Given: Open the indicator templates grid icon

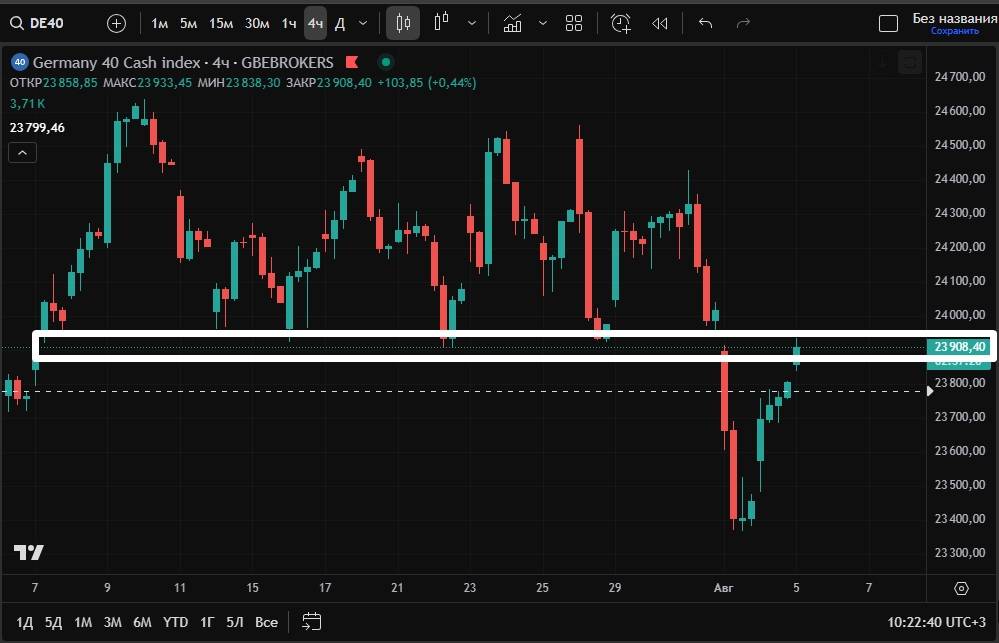Looking at the screenshot, I should (574, 23).
